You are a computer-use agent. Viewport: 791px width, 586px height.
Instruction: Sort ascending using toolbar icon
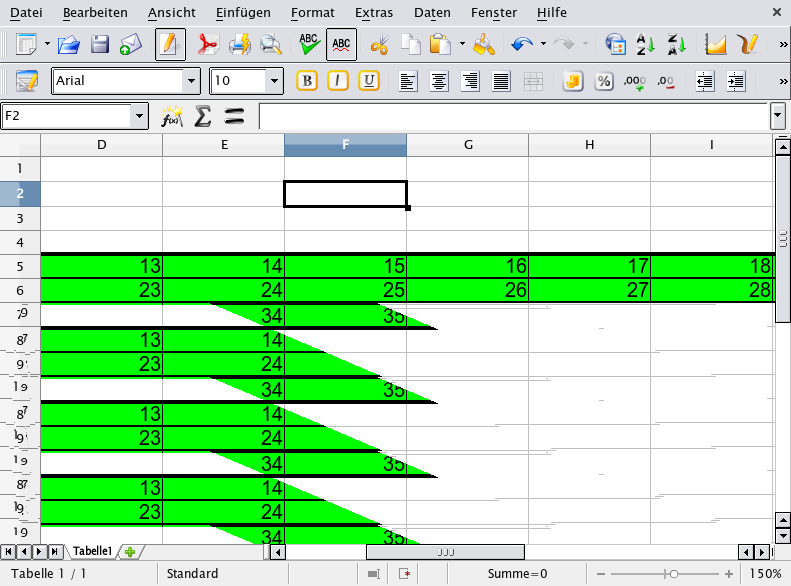pyautogui.click(x=646, y=44)
